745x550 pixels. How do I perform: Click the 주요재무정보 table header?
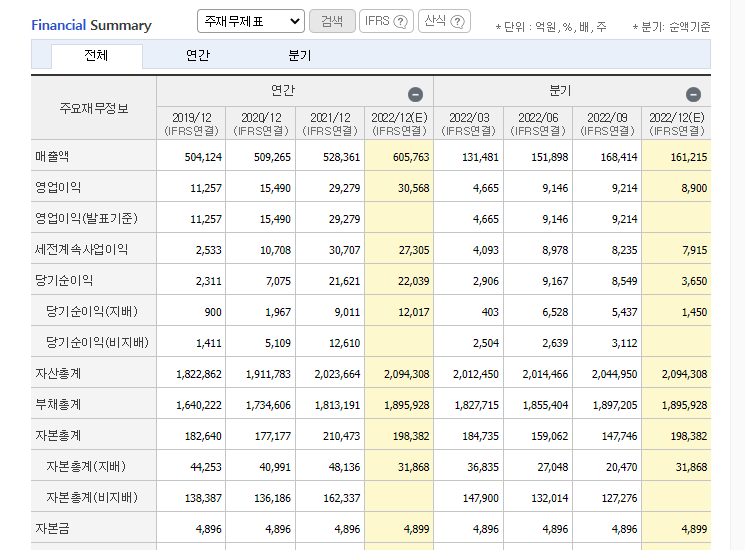click(94, 108)
